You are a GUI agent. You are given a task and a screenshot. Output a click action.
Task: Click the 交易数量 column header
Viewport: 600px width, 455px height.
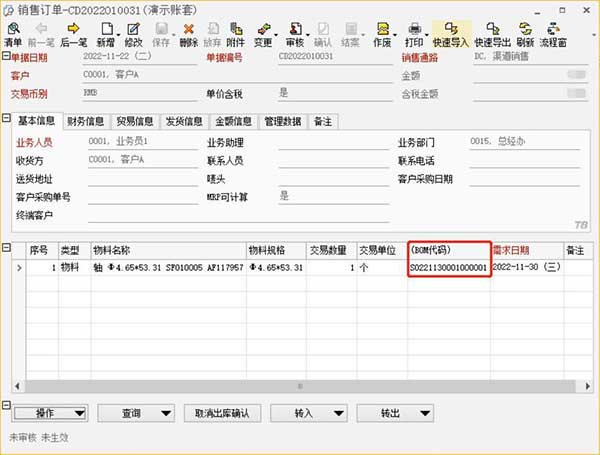tap(331, 250)
